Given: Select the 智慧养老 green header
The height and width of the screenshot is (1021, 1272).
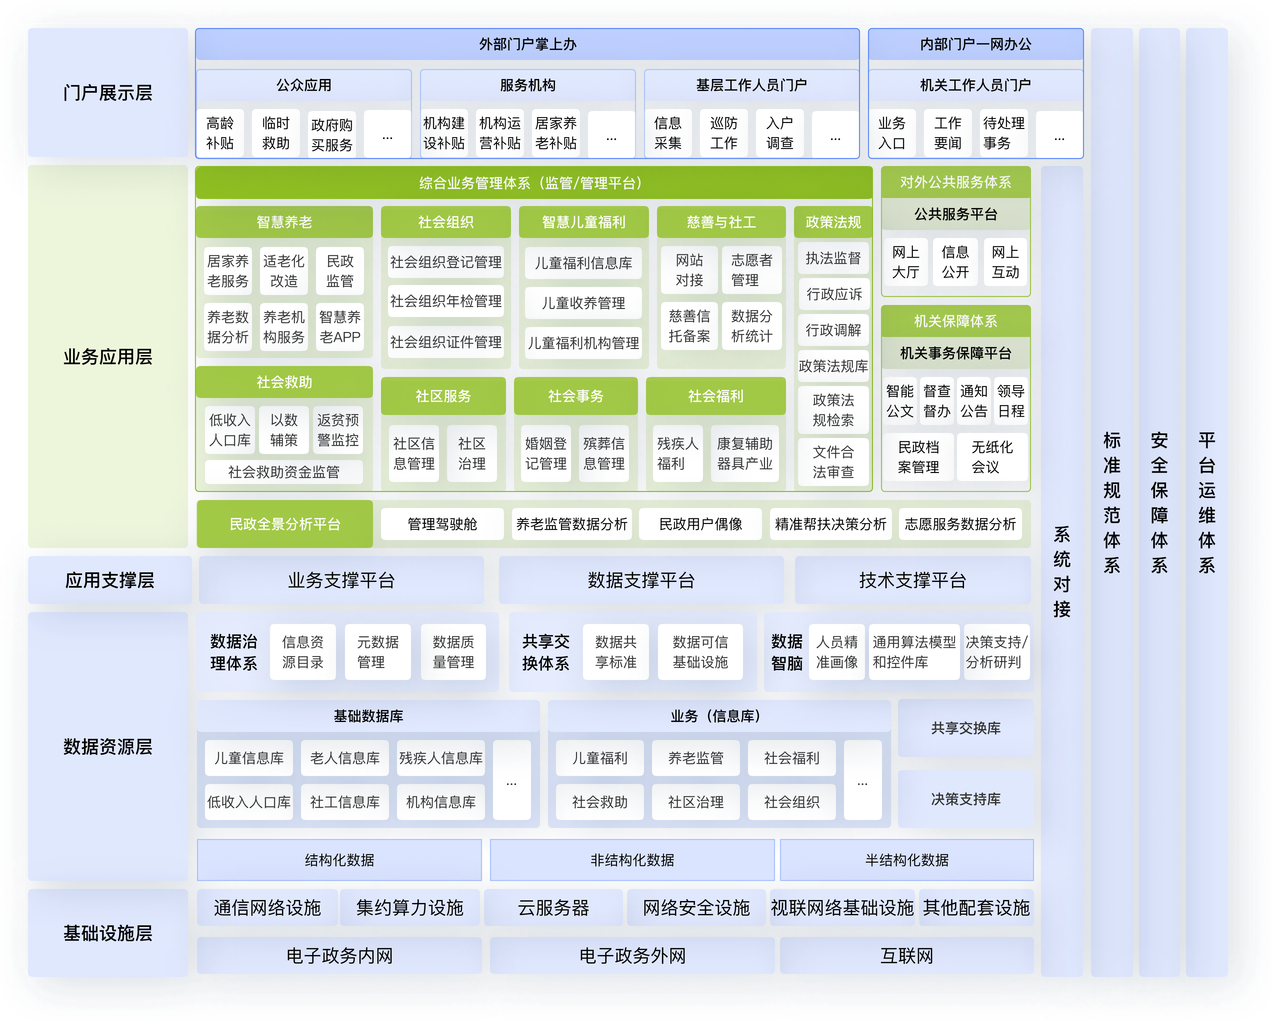Looking at the screenshot, I should [284, 222].
